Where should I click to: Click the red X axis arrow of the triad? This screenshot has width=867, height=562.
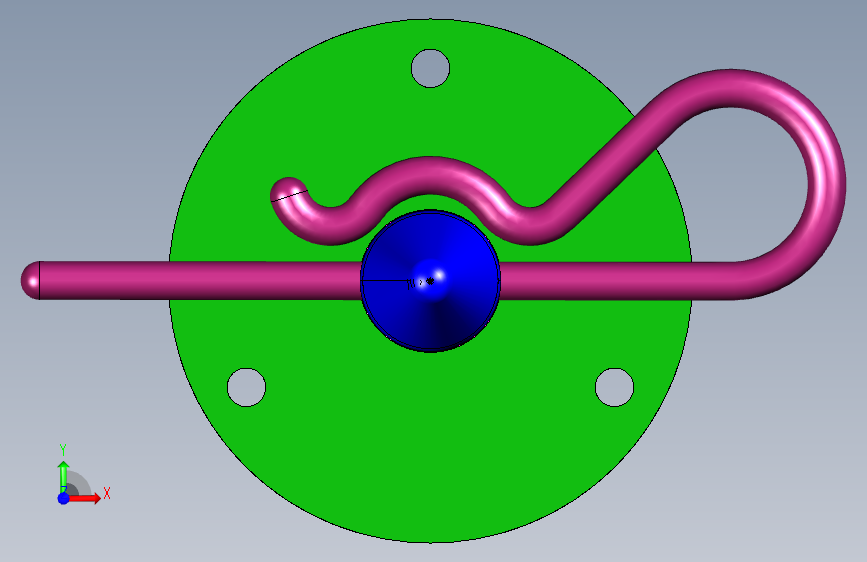click(84, 498)
